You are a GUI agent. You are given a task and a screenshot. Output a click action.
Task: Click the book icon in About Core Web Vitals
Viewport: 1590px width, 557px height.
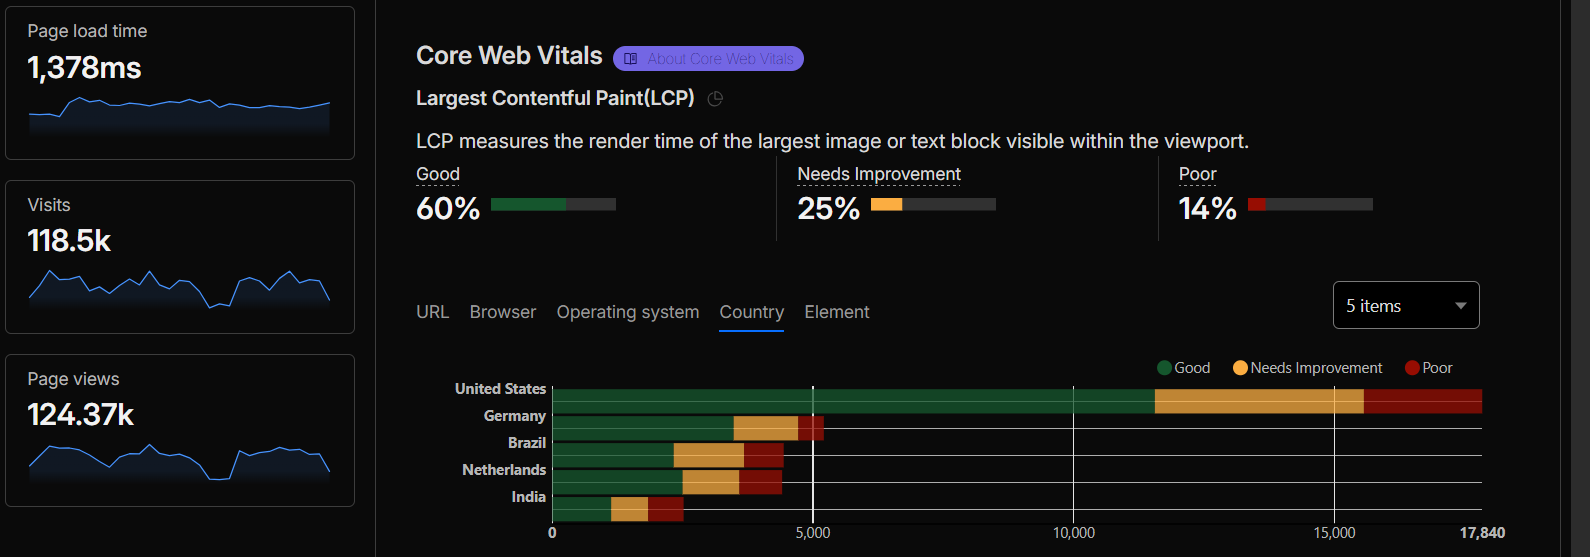(x=631, y=59)
